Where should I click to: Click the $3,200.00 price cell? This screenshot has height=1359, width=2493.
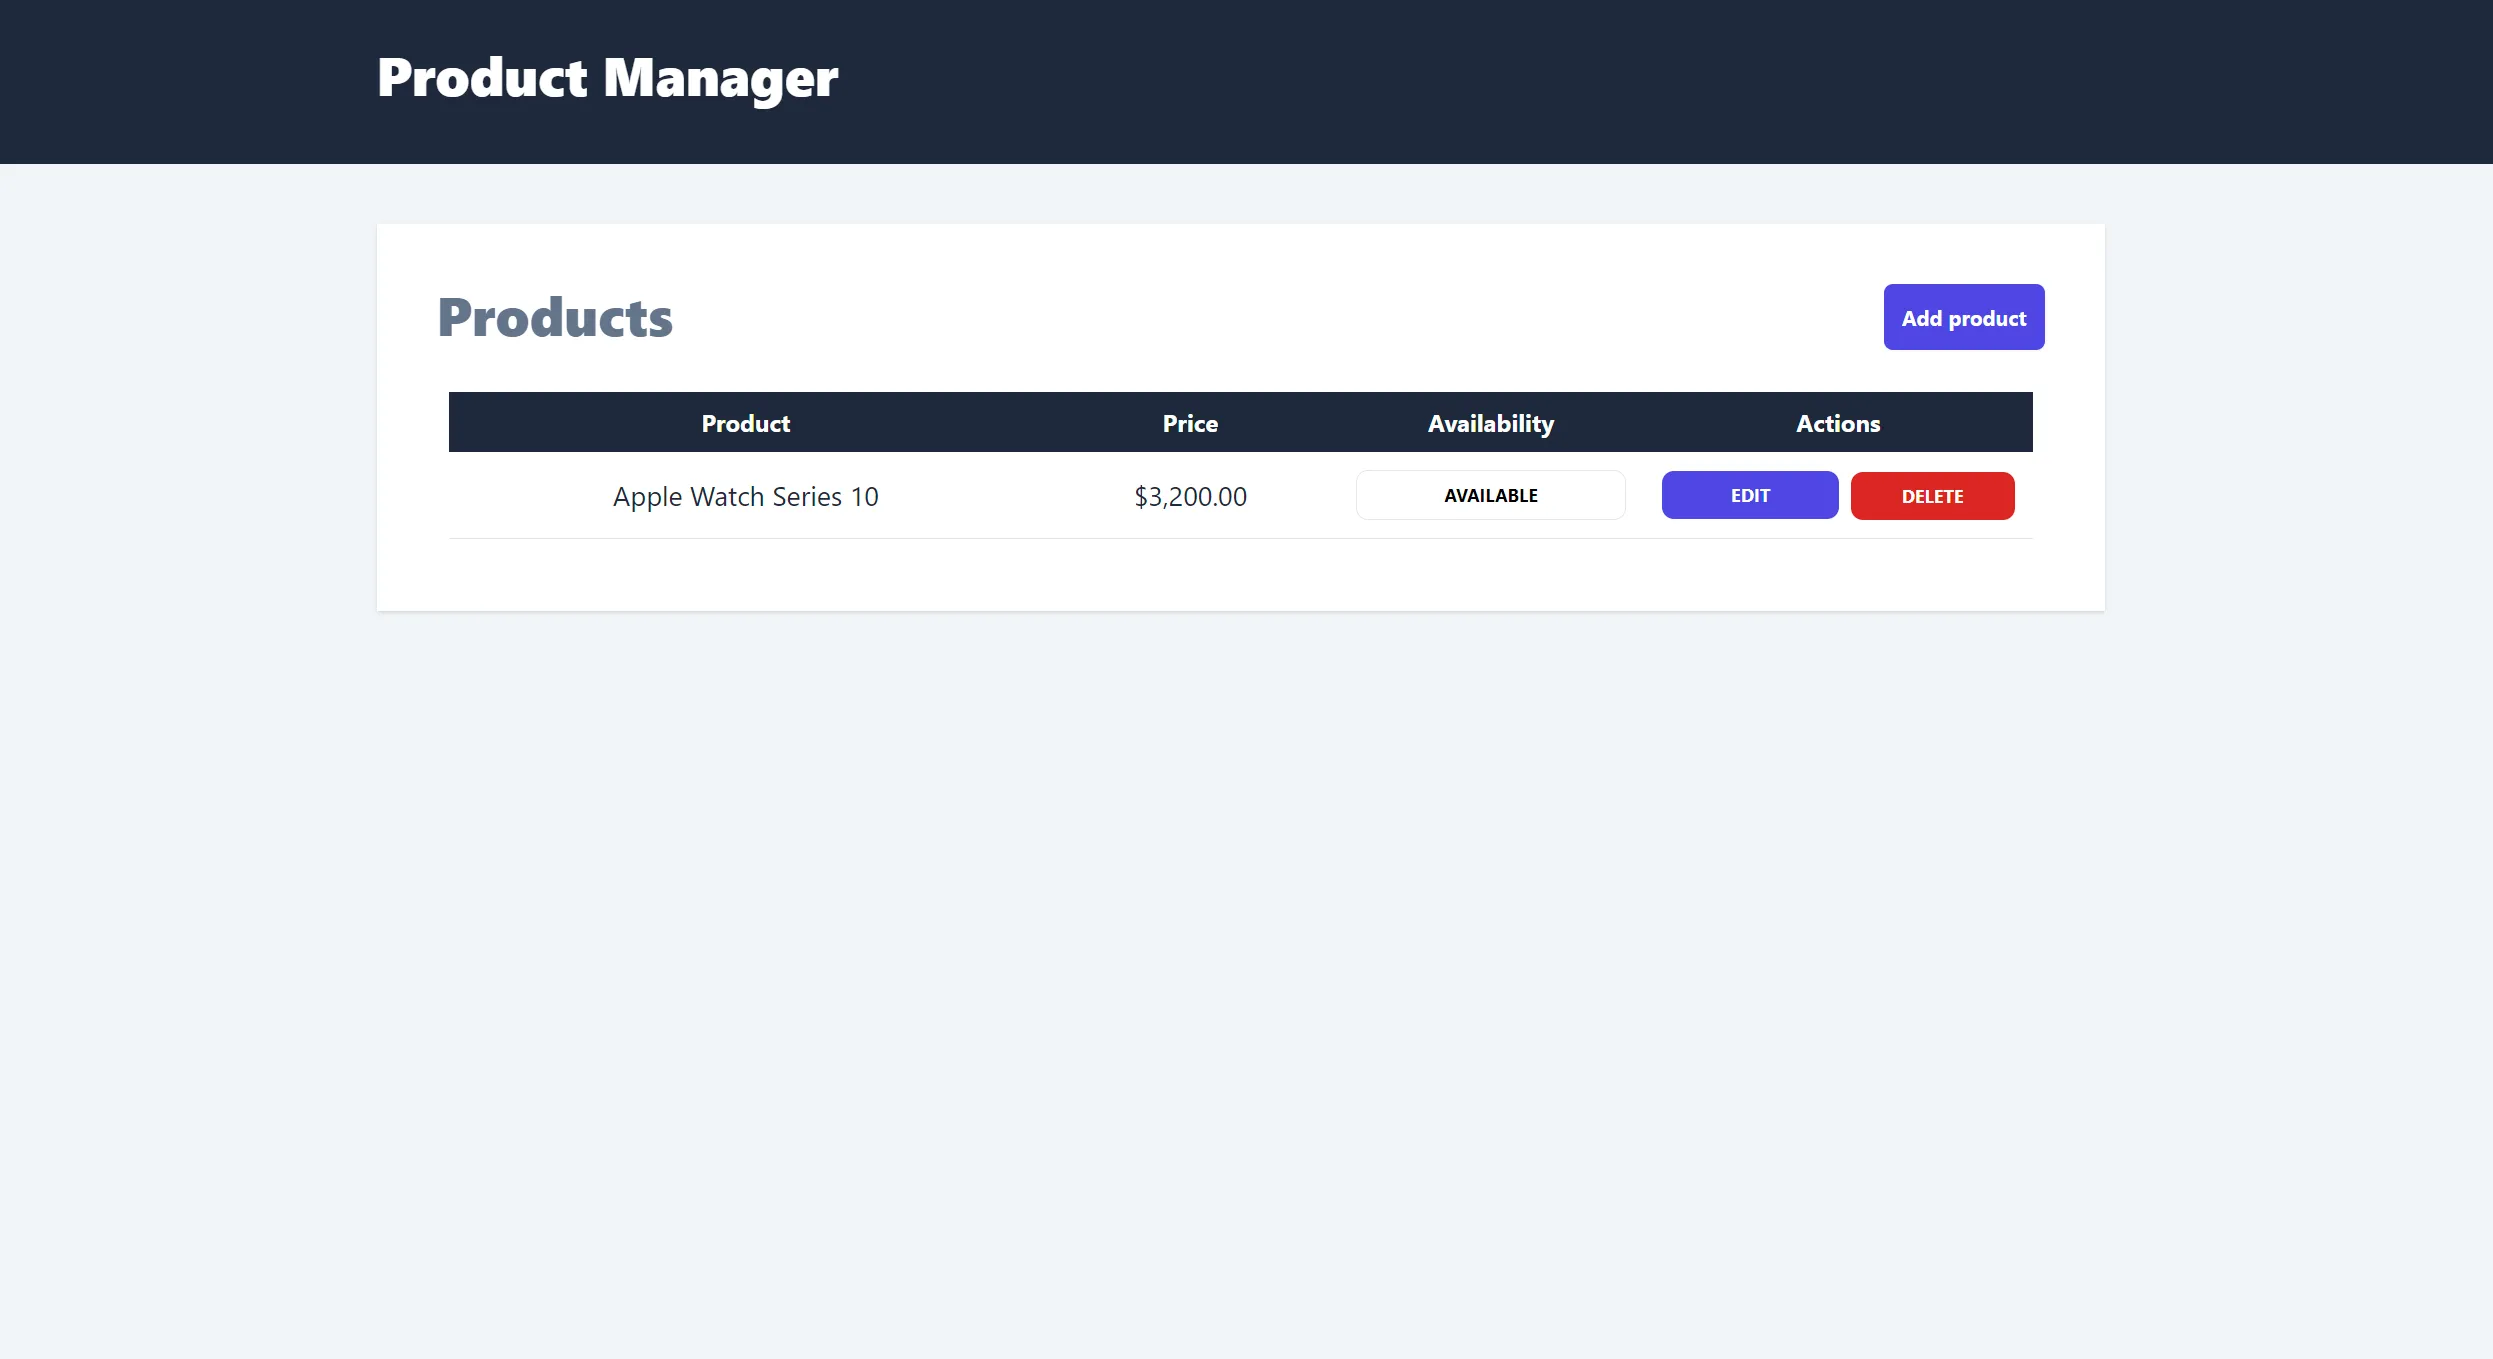pos(1190,496)
